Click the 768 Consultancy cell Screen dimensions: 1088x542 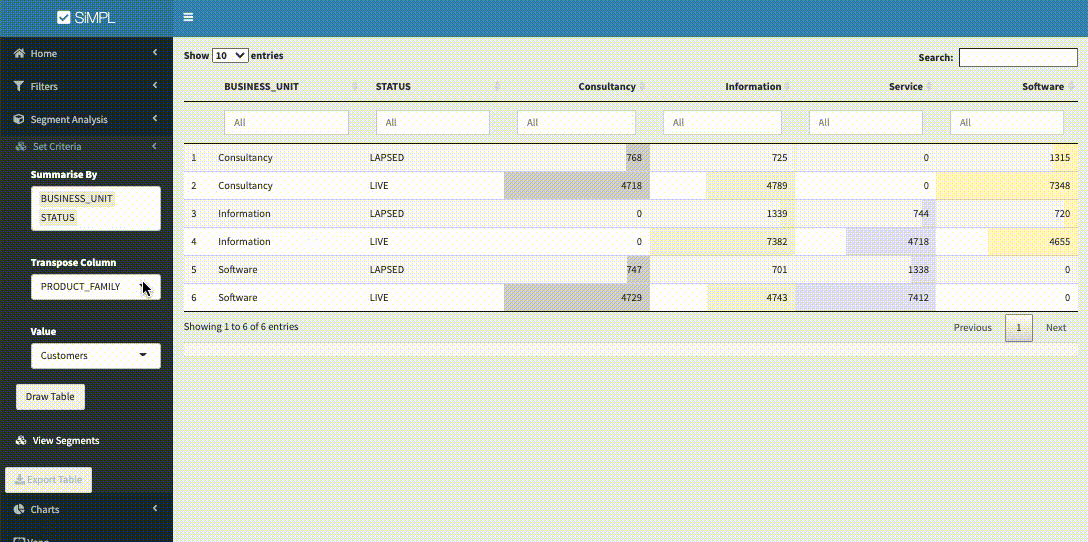click(x=577, y=158)
